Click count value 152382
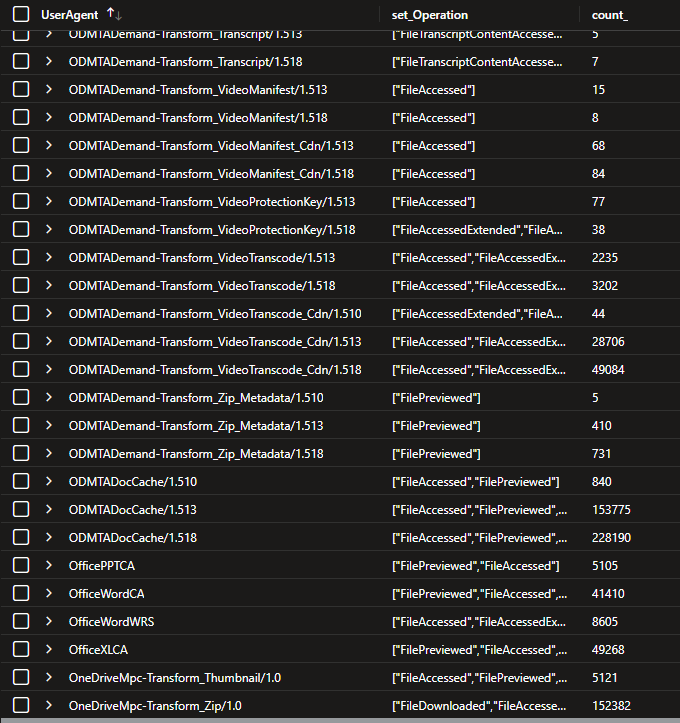 click(x=611, y=705)
